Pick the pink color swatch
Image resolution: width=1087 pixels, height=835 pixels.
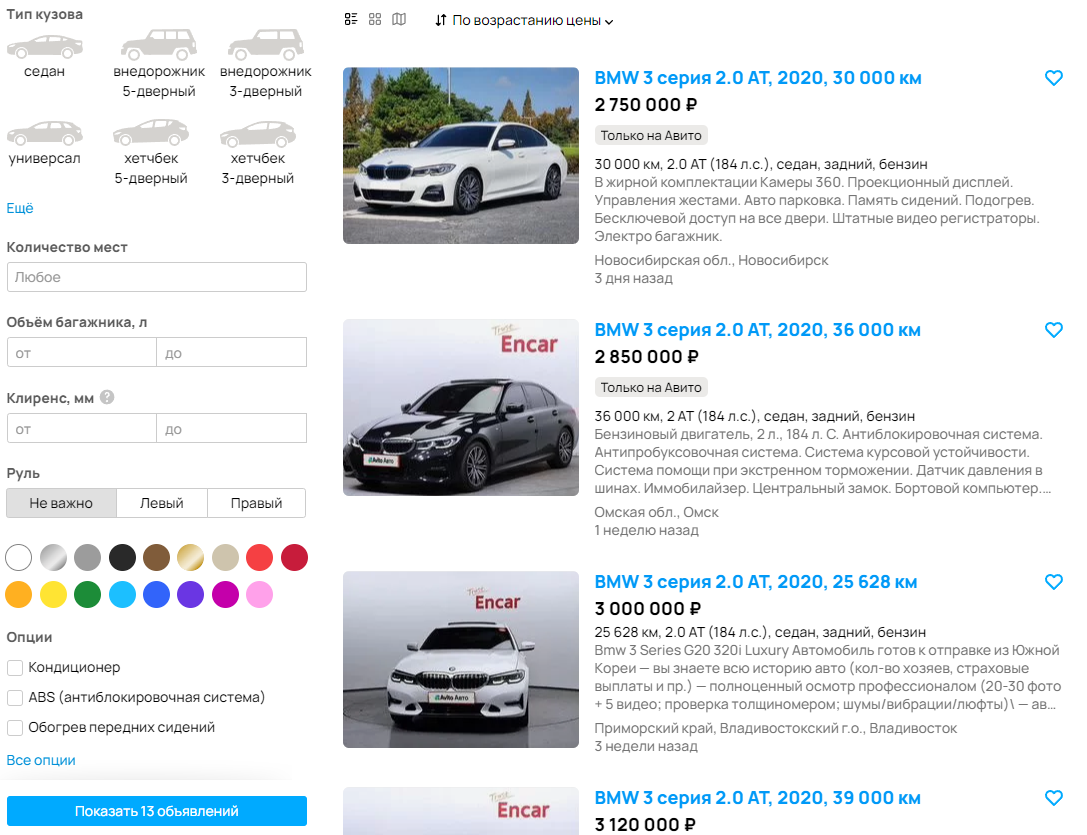[259, 594]
